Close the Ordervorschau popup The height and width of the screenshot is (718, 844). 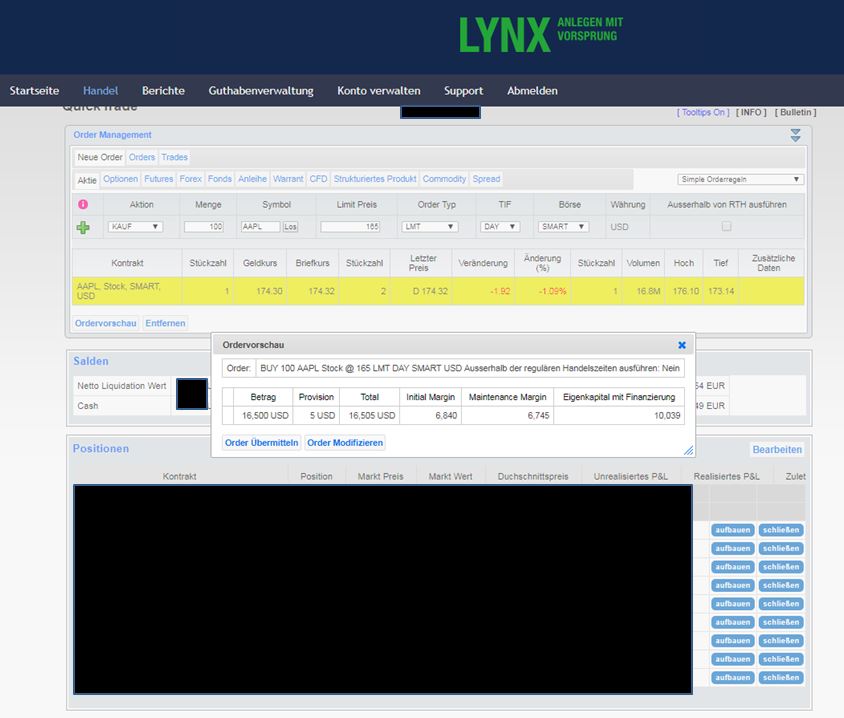coord(681,345)
